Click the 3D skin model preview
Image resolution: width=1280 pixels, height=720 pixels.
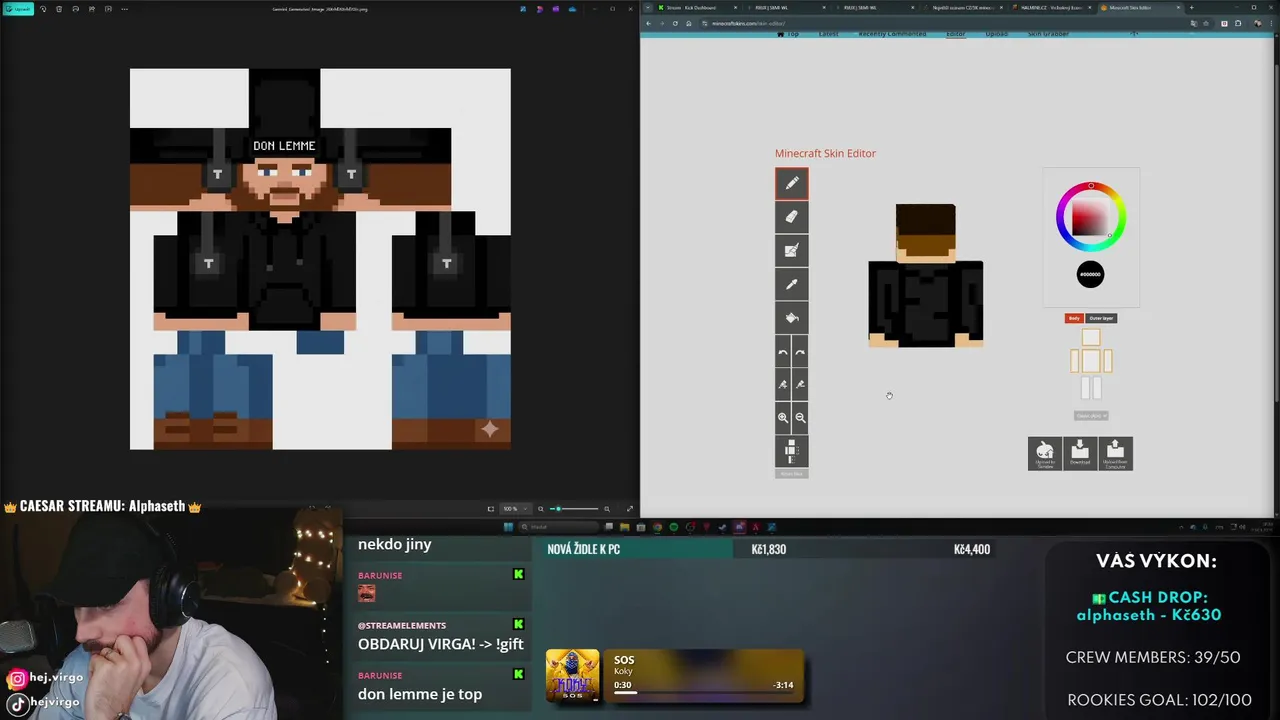pyautogui.click(x=926, y=276)
